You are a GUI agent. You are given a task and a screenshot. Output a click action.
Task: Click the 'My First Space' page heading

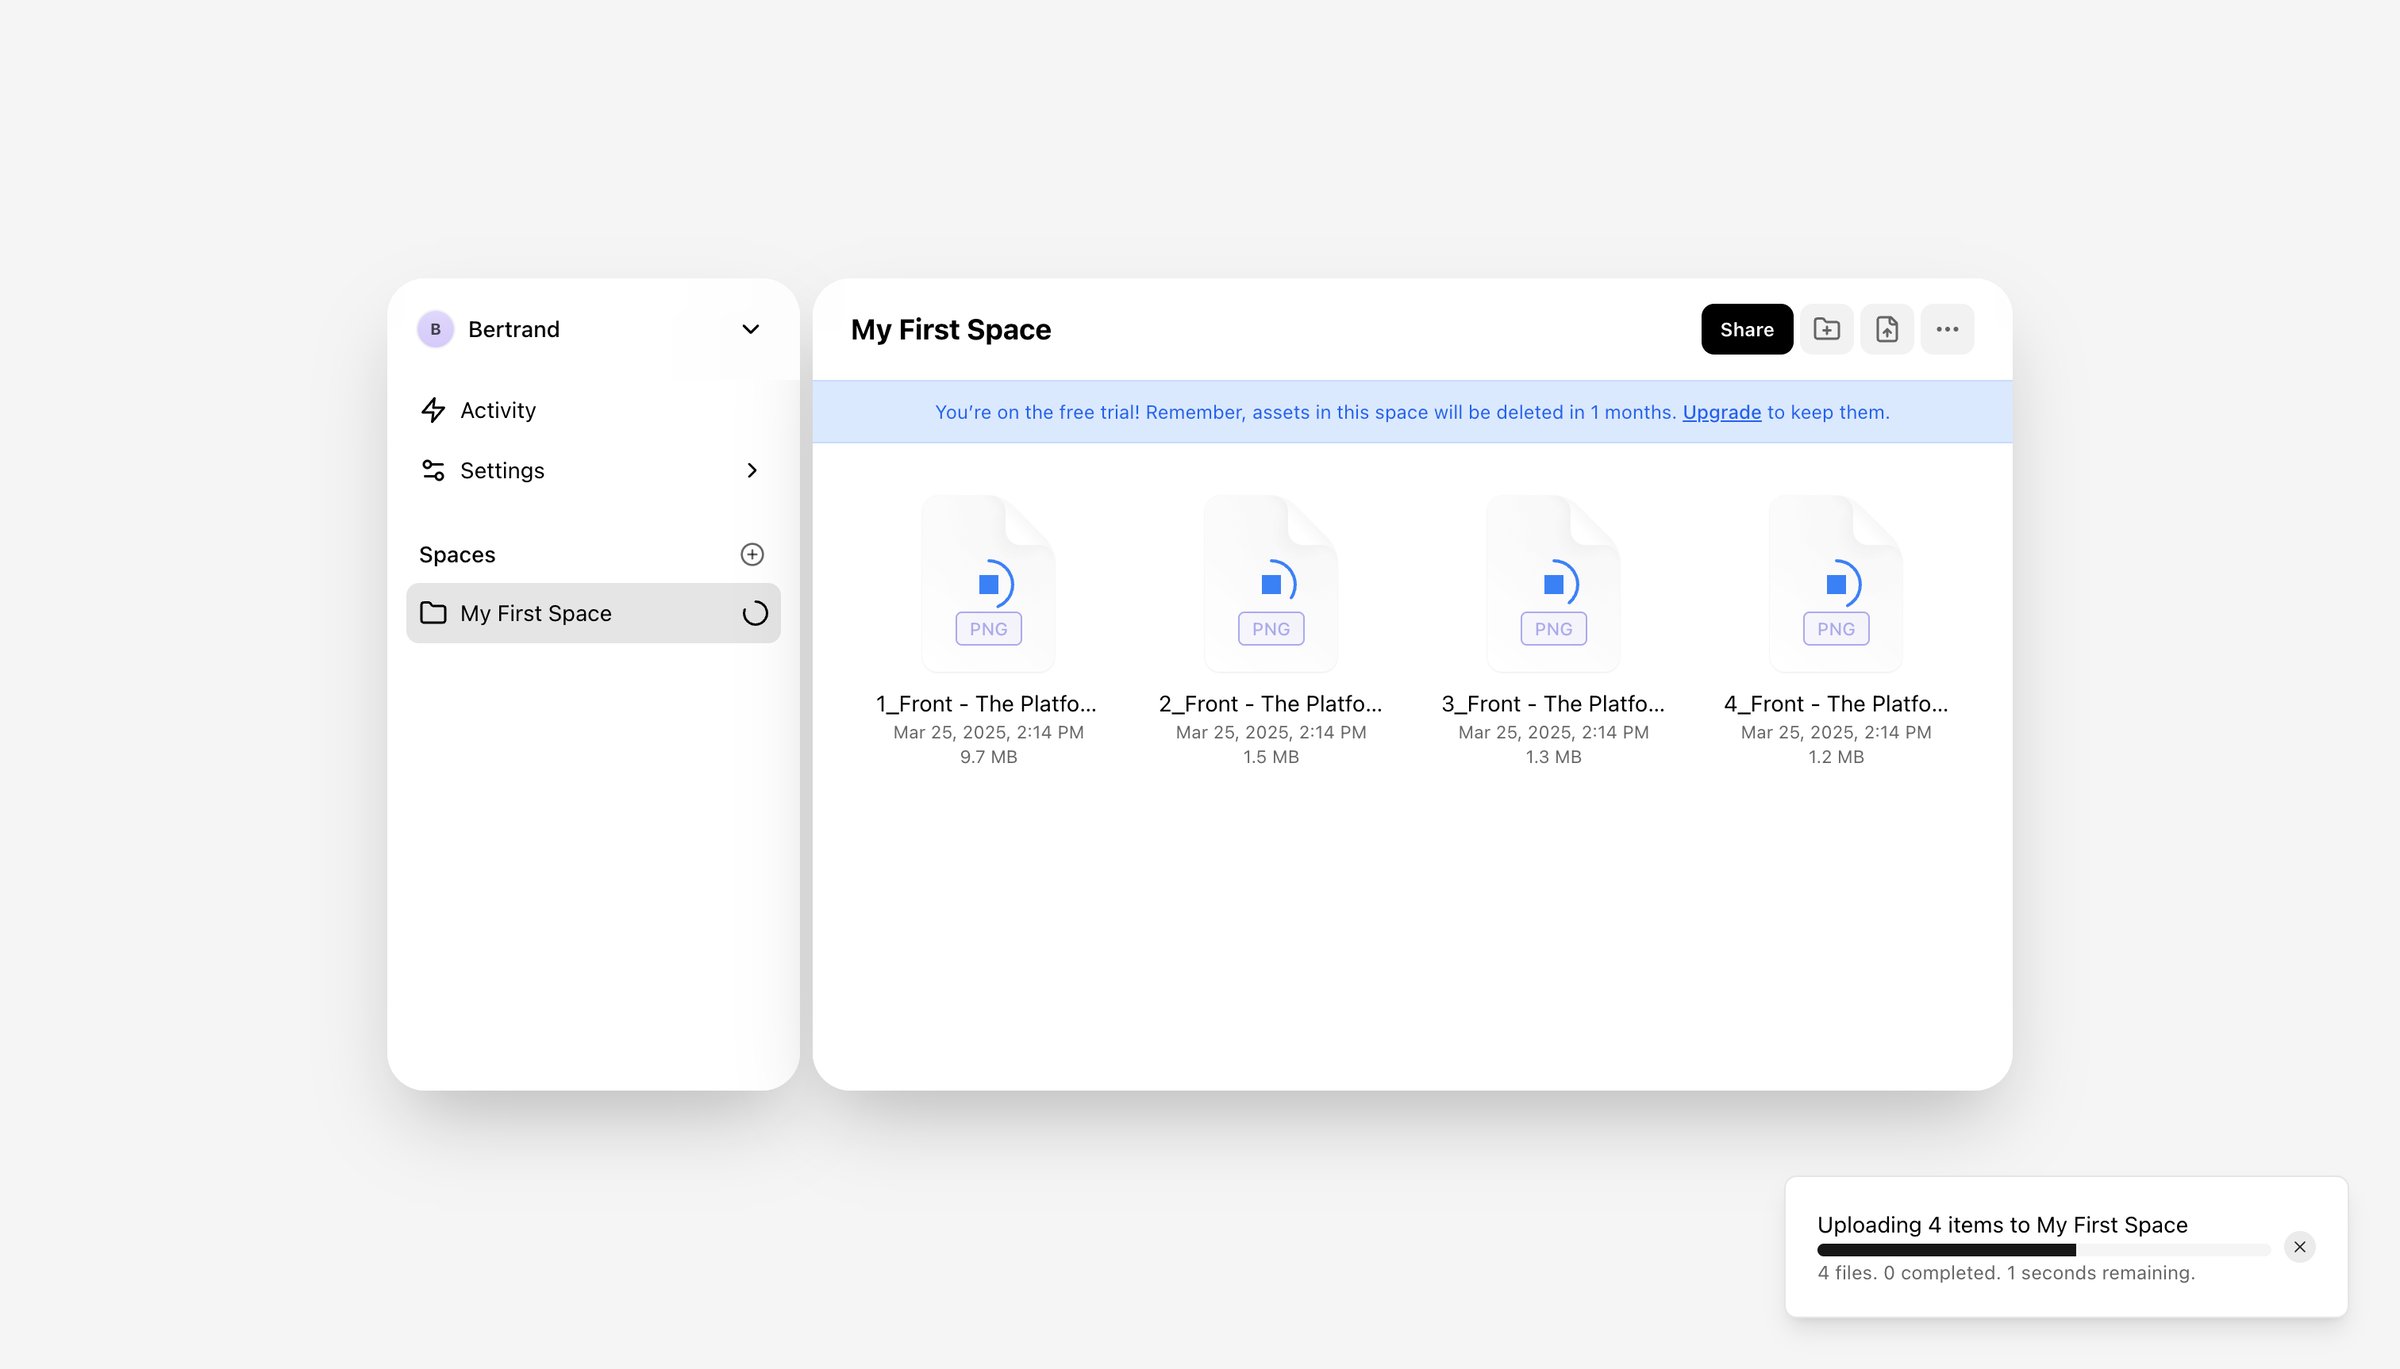950,330
